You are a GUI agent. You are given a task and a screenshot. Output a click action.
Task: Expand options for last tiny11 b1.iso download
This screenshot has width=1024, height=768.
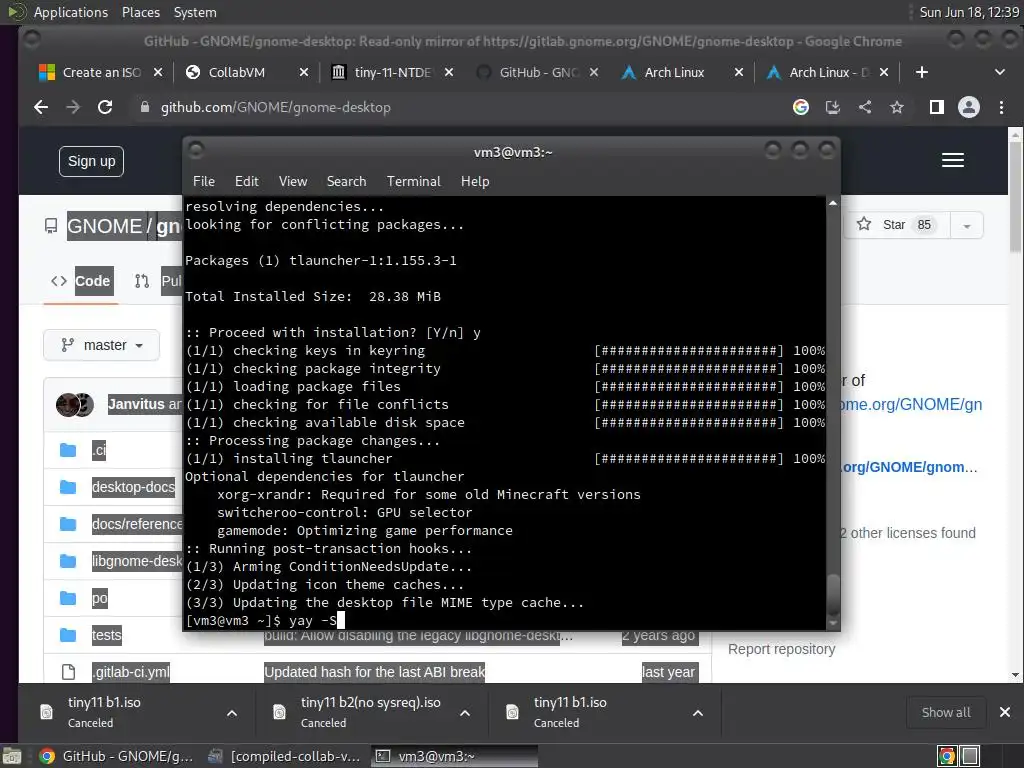coord(697,713)
